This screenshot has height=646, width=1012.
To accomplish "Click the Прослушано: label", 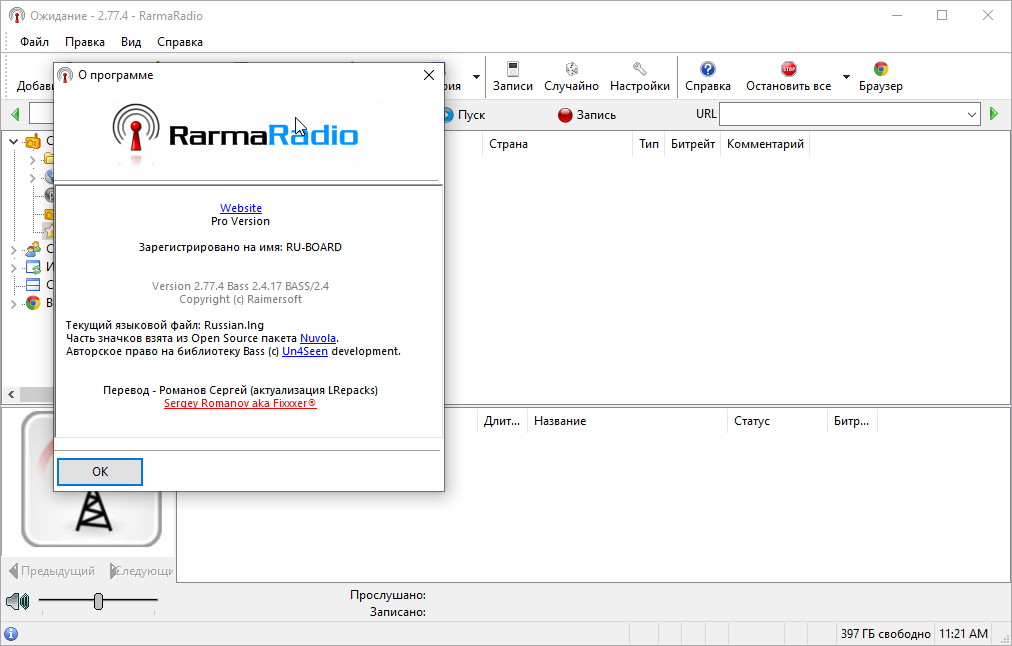I will [388, 595].
